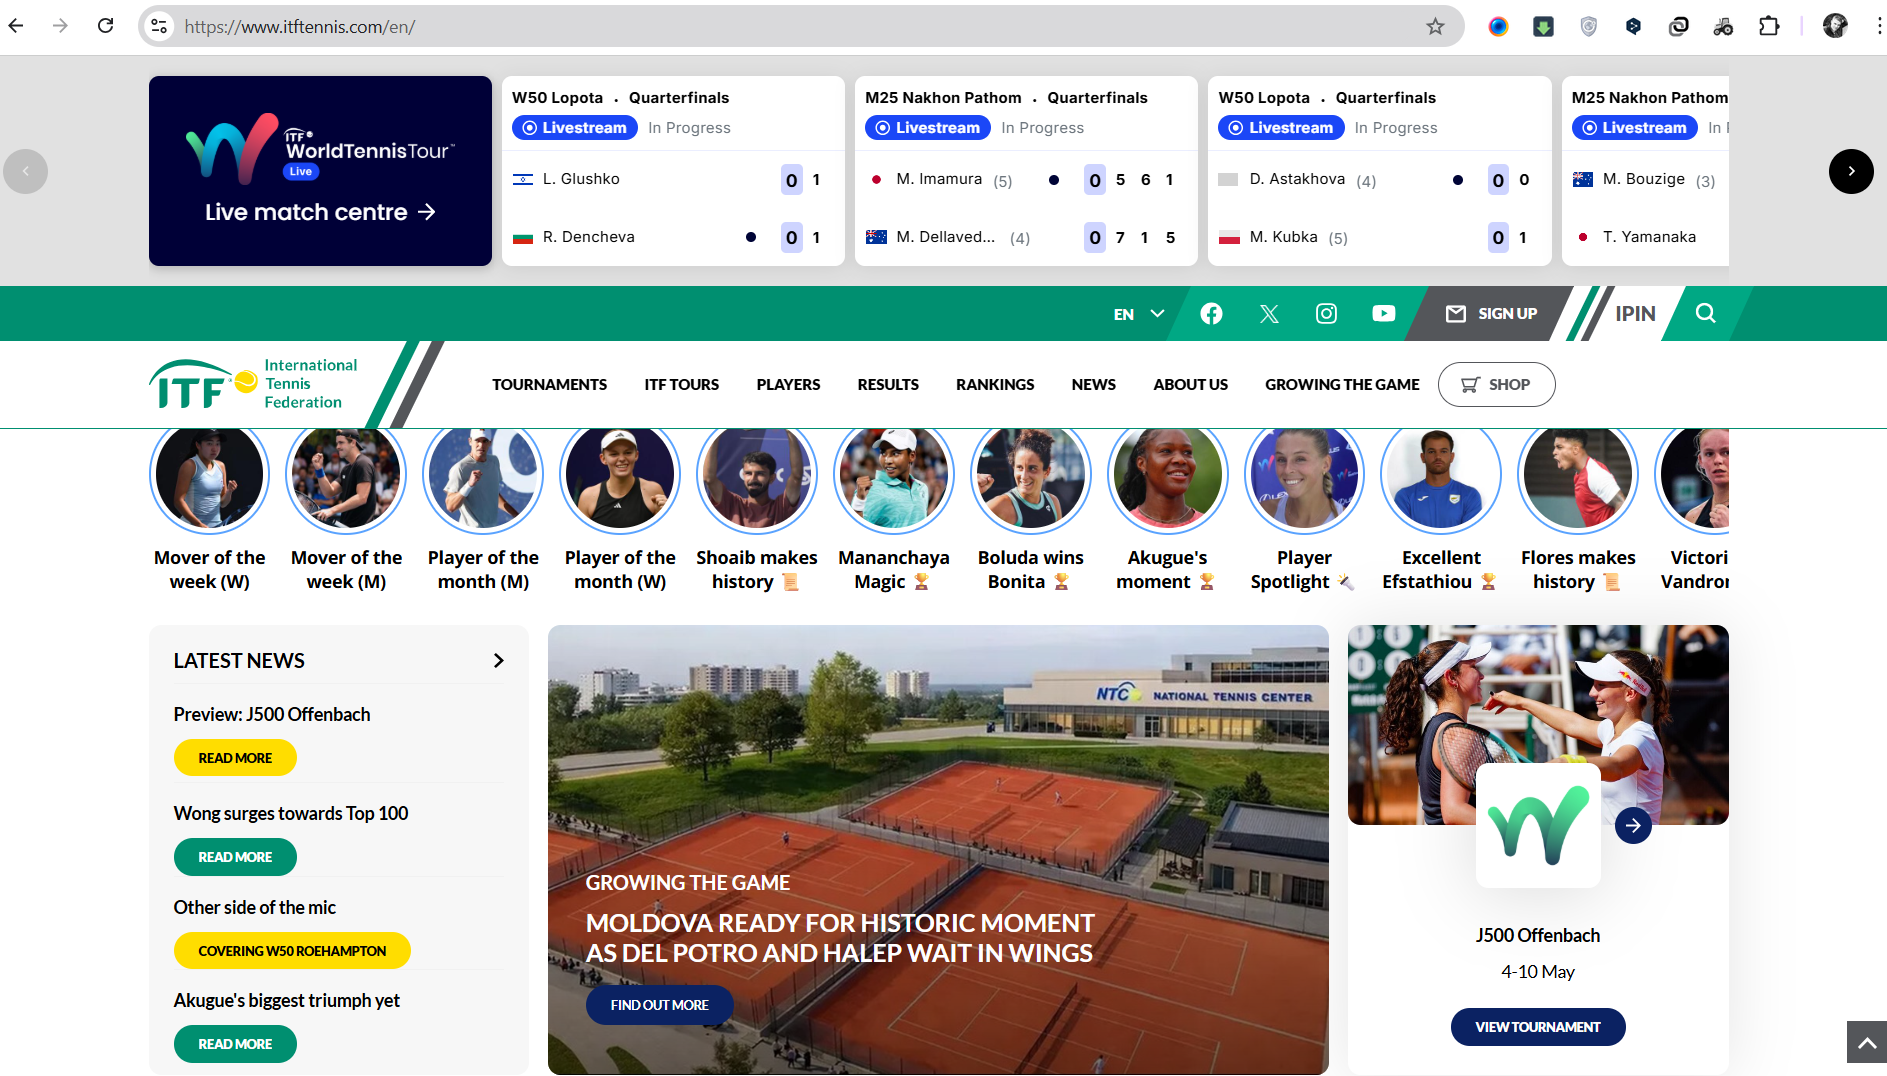Image resolution: width=1887 pixels, height=1076 pixels.
Task: Open the ITF YouTube channel
Action: (1383, 314)
